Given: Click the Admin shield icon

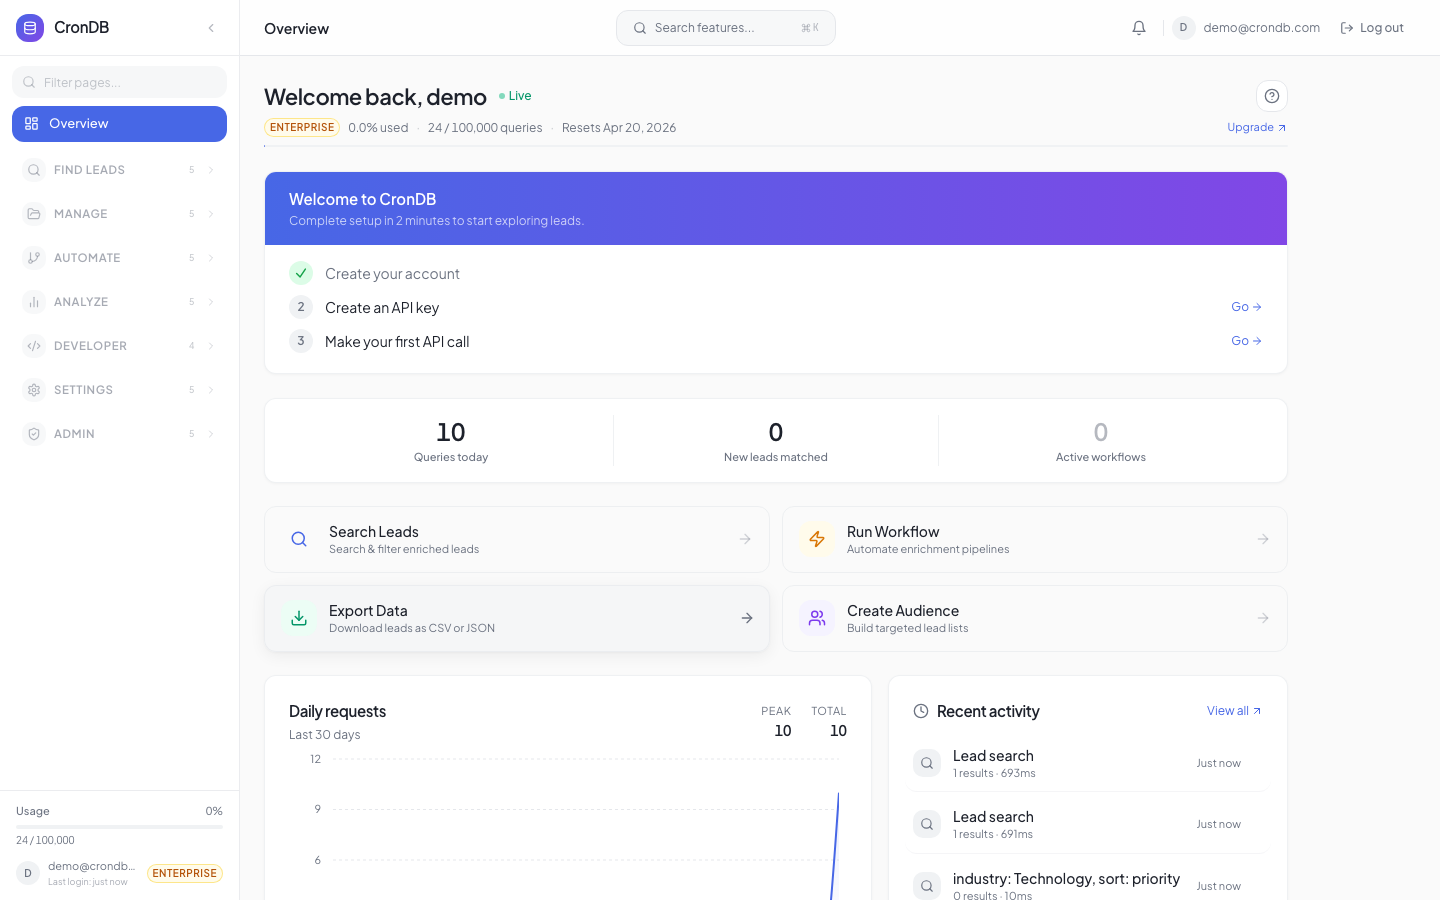Looking at the screenshot, I should click(x=34, y=434).
